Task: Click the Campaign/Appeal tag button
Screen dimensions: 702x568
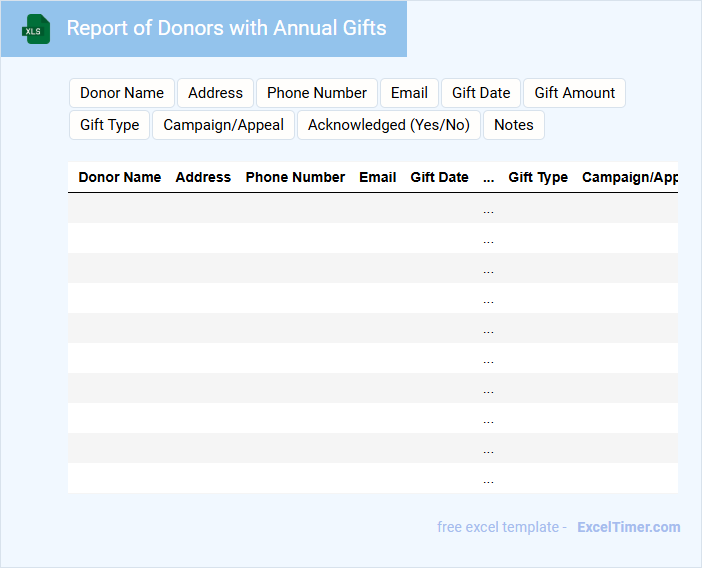Action: click(224, 125)
